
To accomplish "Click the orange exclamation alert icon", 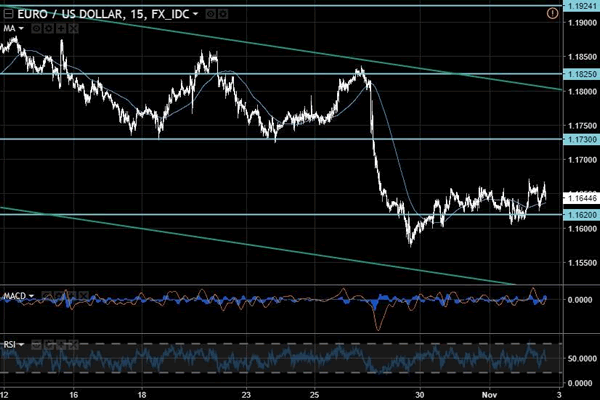I will pos(552,14).
